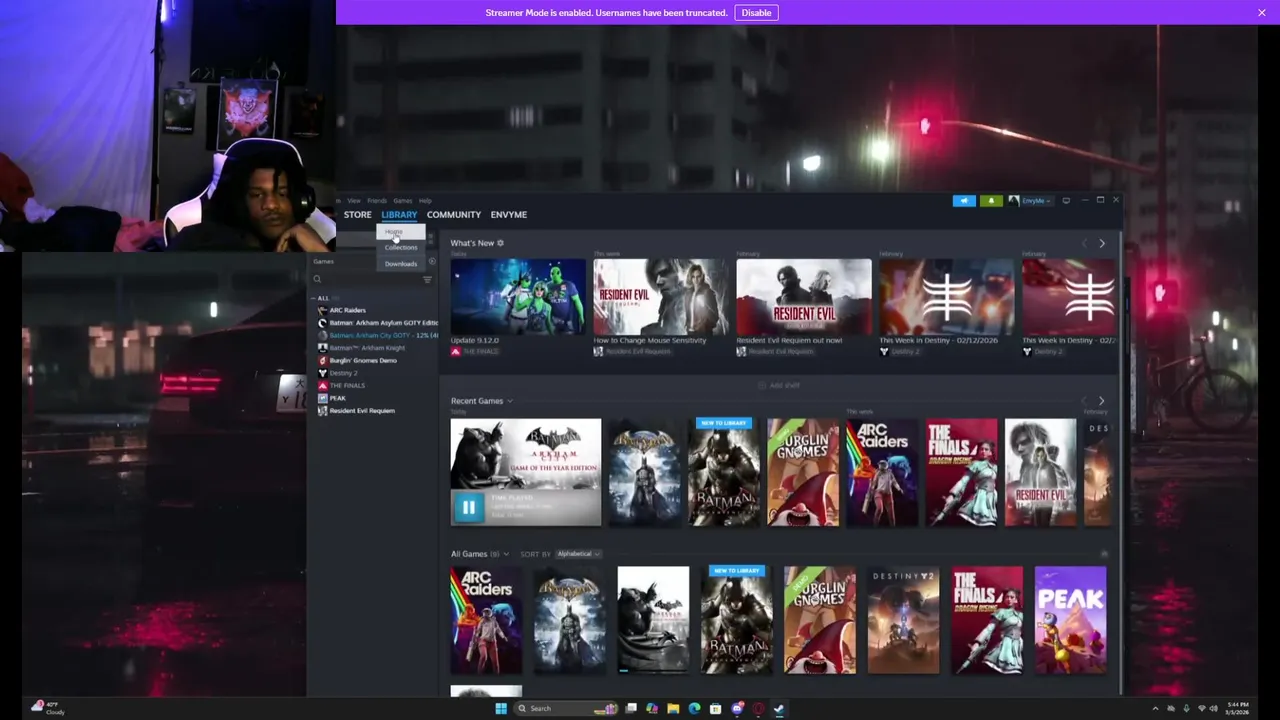Open the Sort By Alphabetical dropdown
Viewport: 1280px width, 720px height.
click(x=578, y=554)
